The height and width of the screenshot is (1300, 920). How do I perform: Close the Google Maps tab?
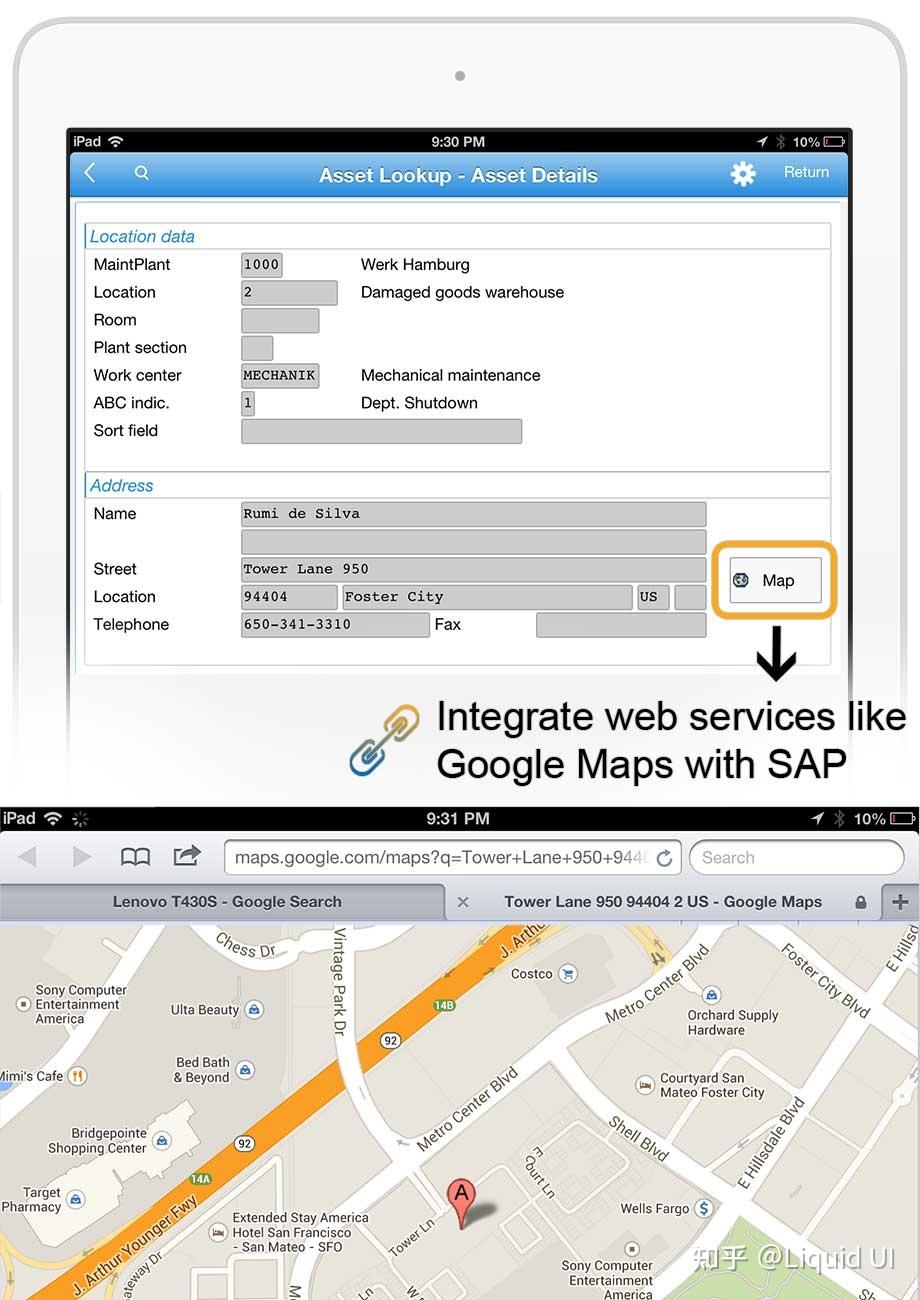pos(463,901)
